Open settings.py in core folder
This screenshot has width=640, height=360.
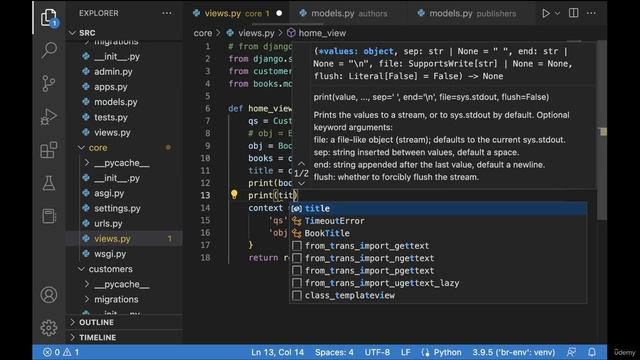117,208
